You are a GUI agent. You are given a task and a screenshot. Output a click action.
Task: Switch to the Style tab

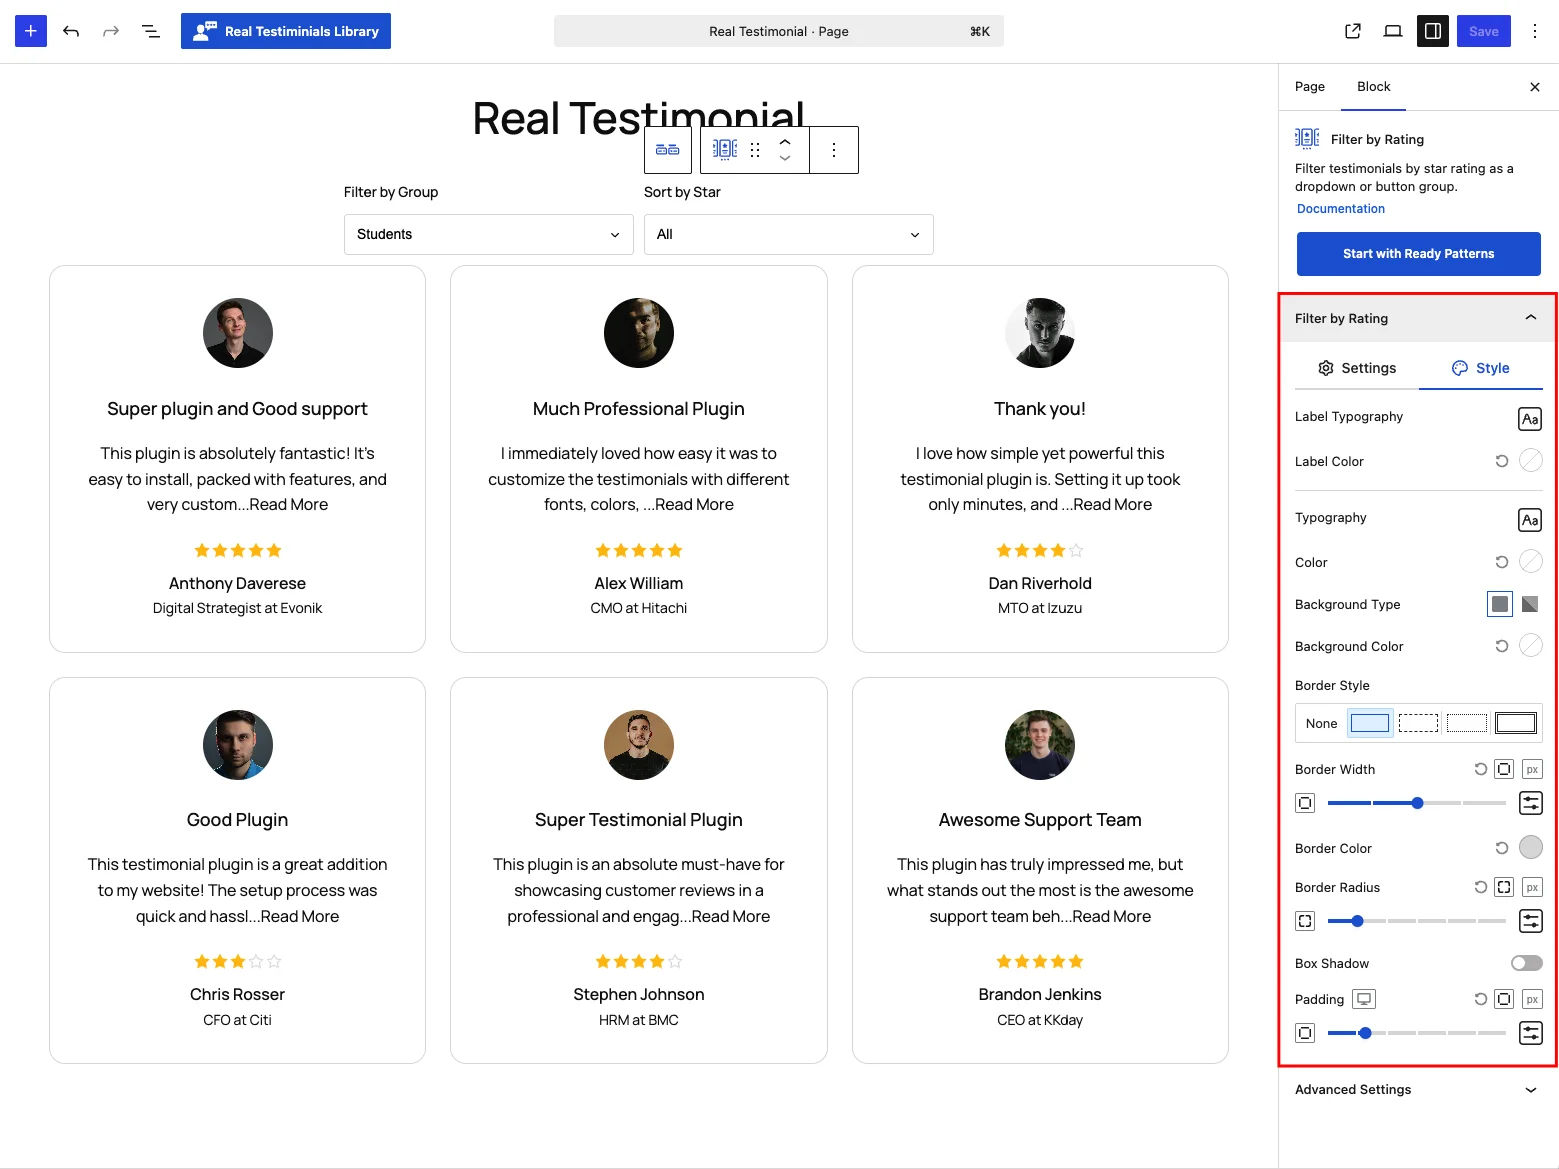1481,368
